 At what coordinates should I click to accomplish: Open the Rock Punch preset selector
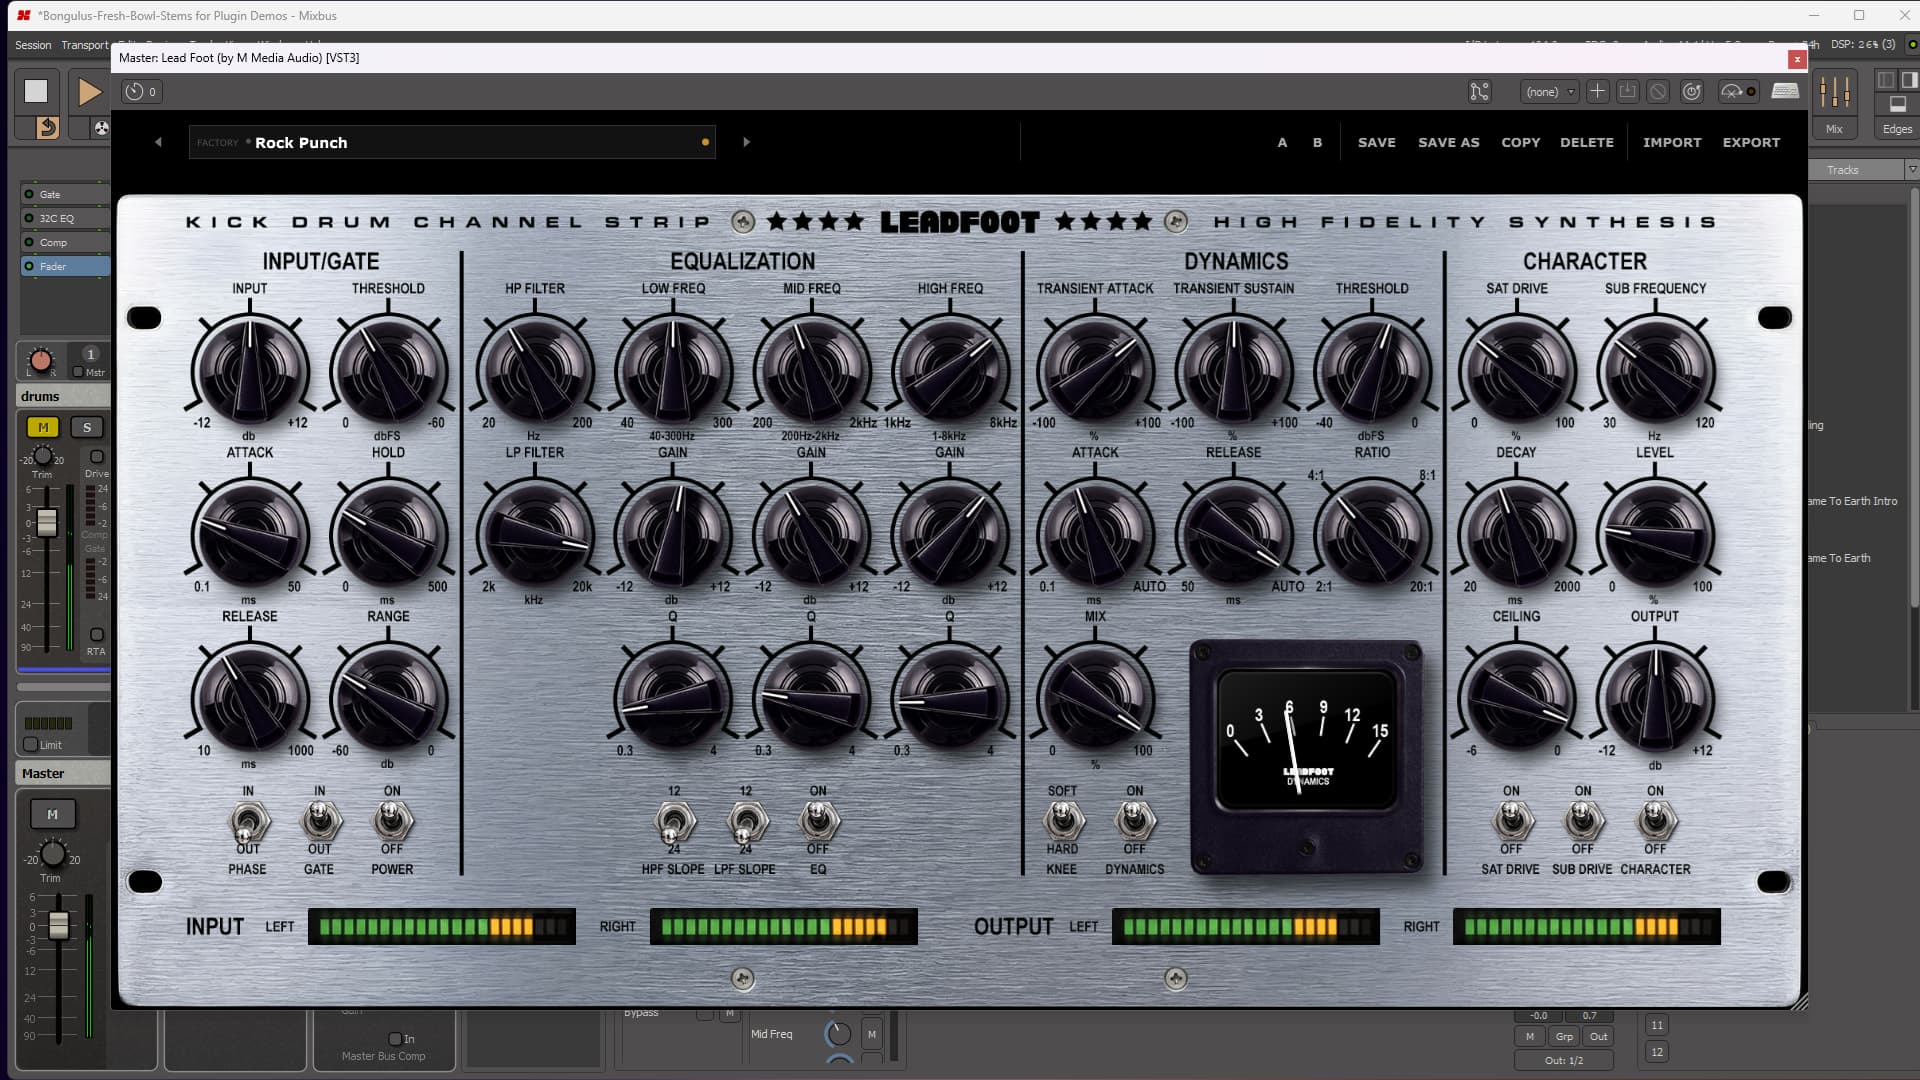coord(452,142)
